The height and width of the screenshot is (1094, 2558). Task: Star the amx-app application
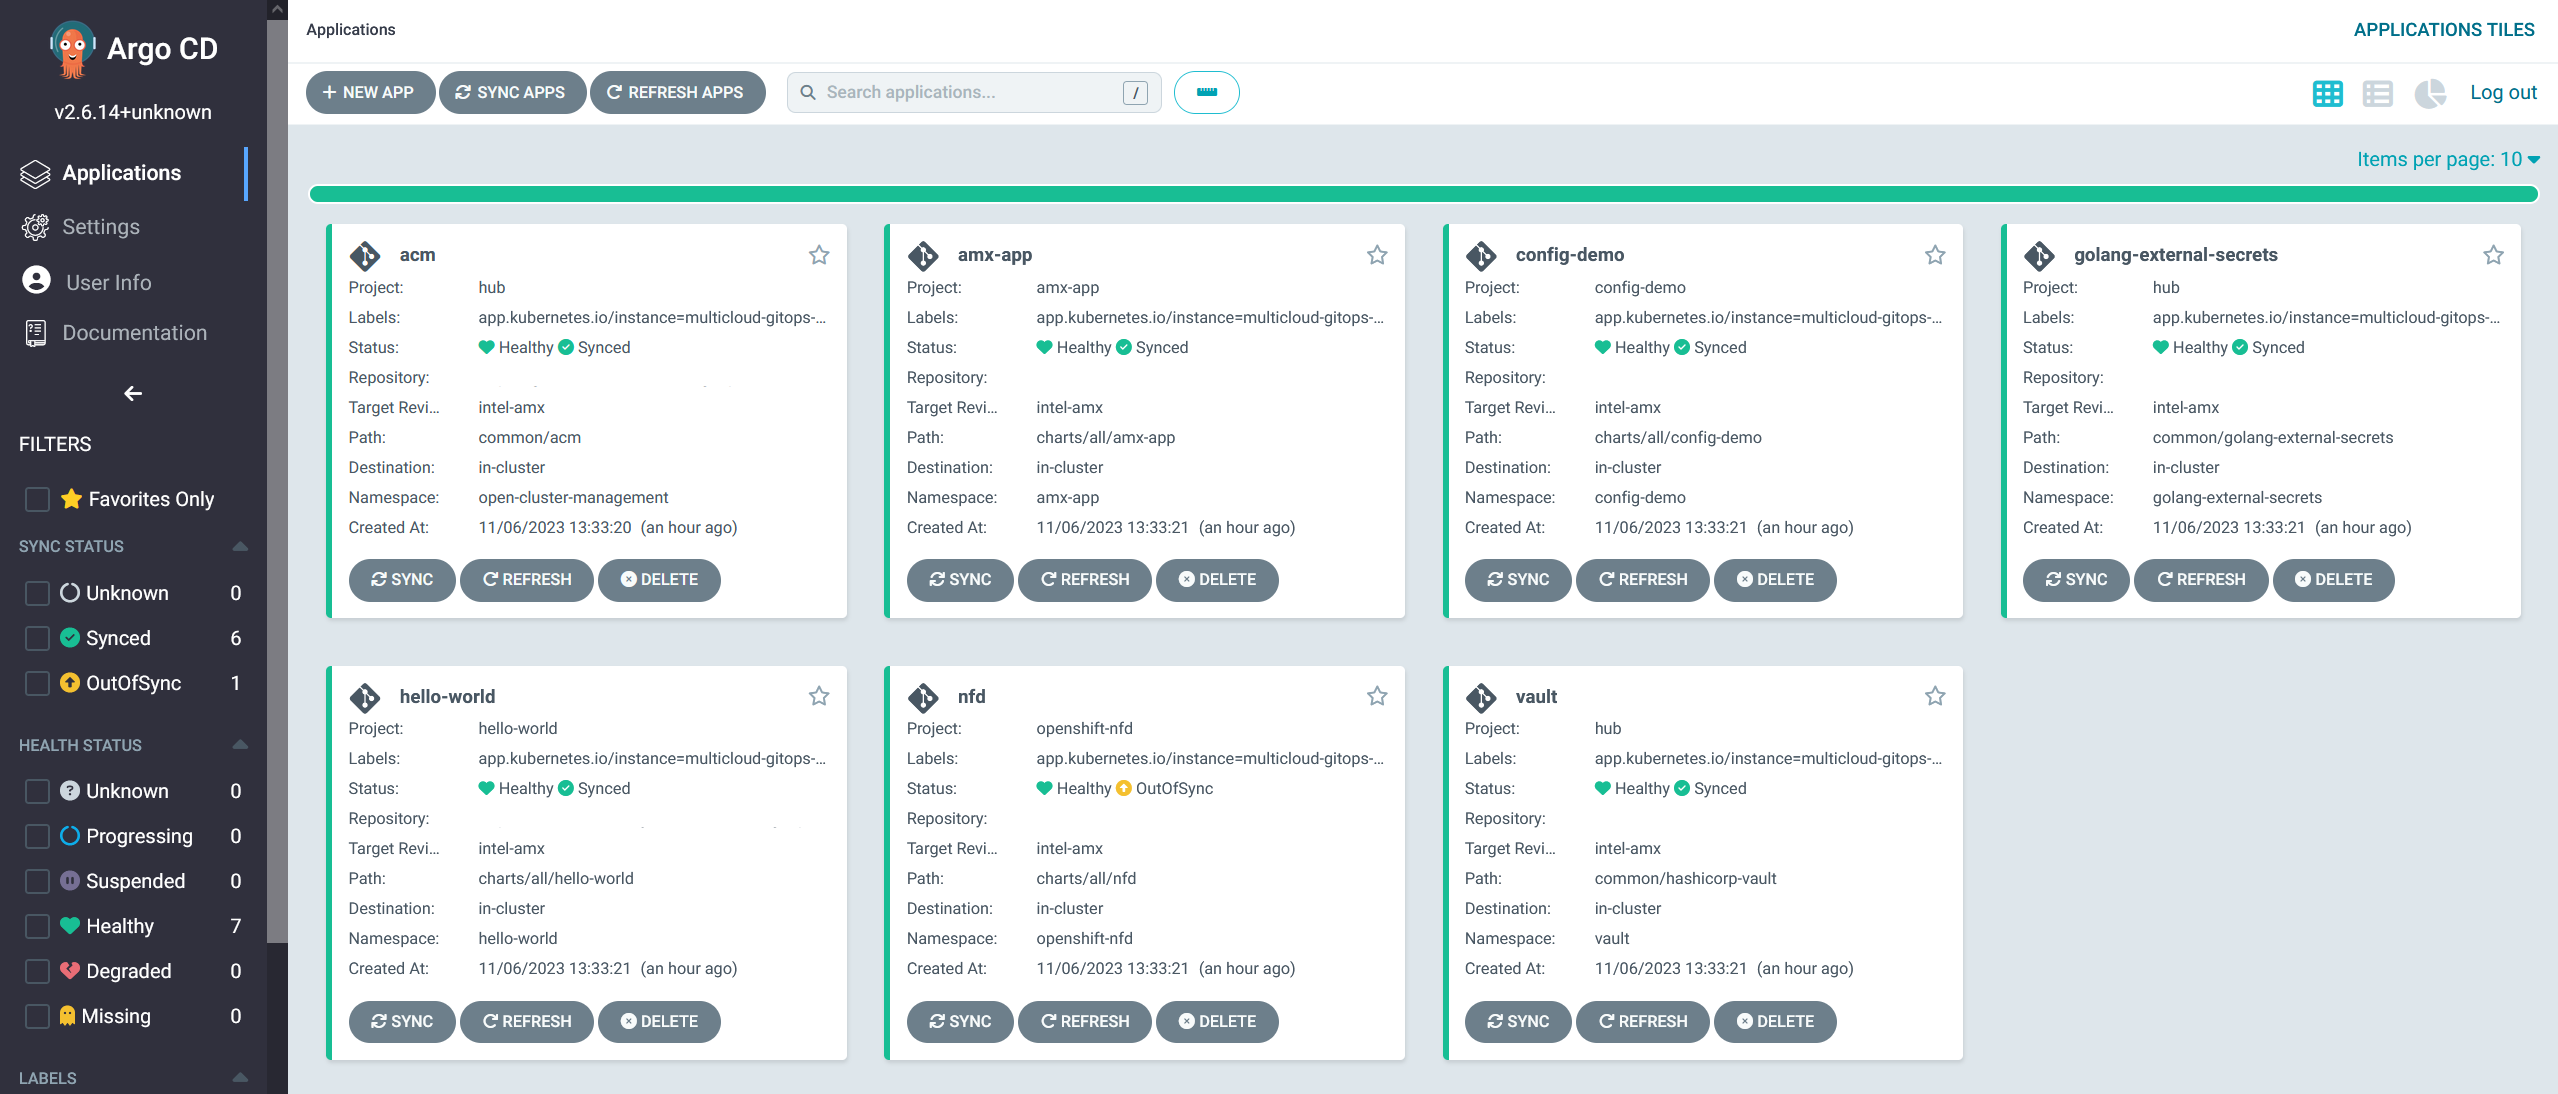(x=1377, y=255)
